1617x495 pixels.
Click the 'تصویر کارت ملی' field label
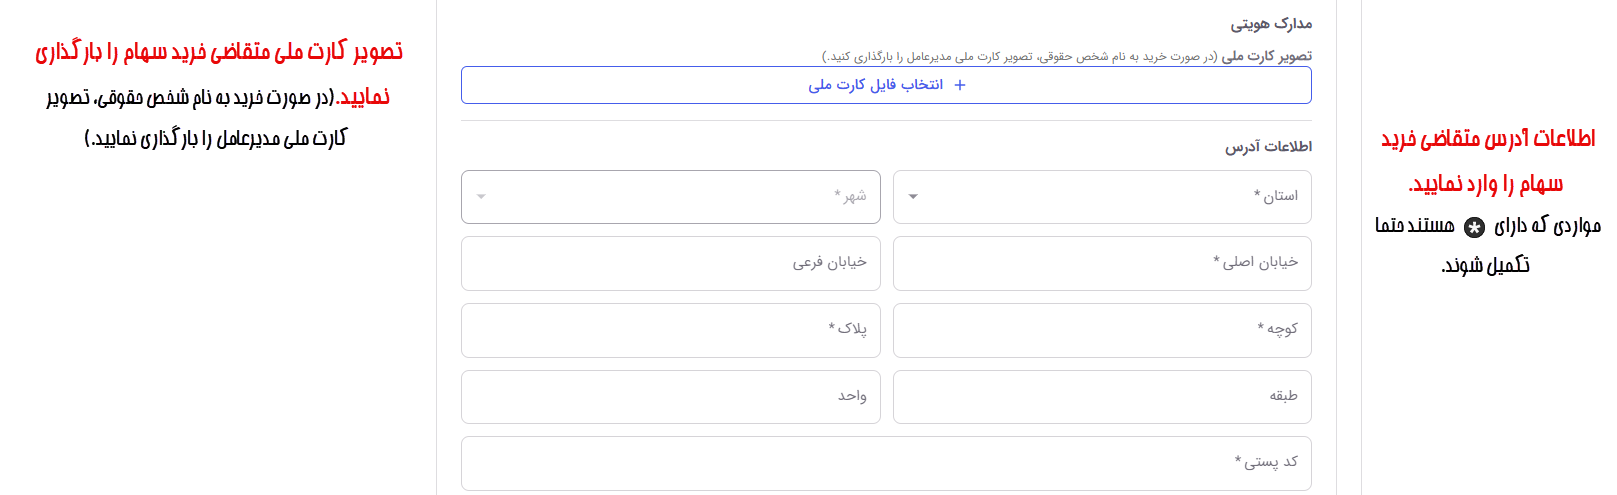(x=1267, y=56)
